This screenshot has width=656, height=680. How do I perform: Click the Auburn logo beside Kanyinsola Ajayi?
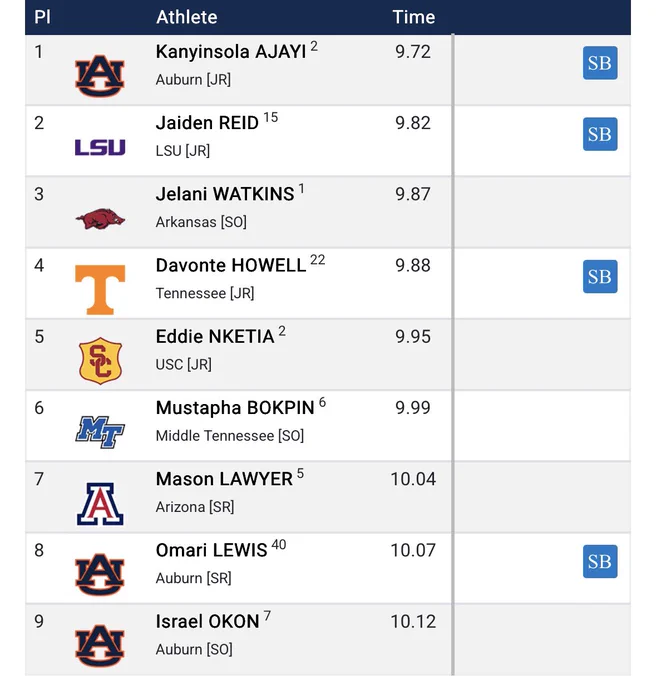(100, 76)
